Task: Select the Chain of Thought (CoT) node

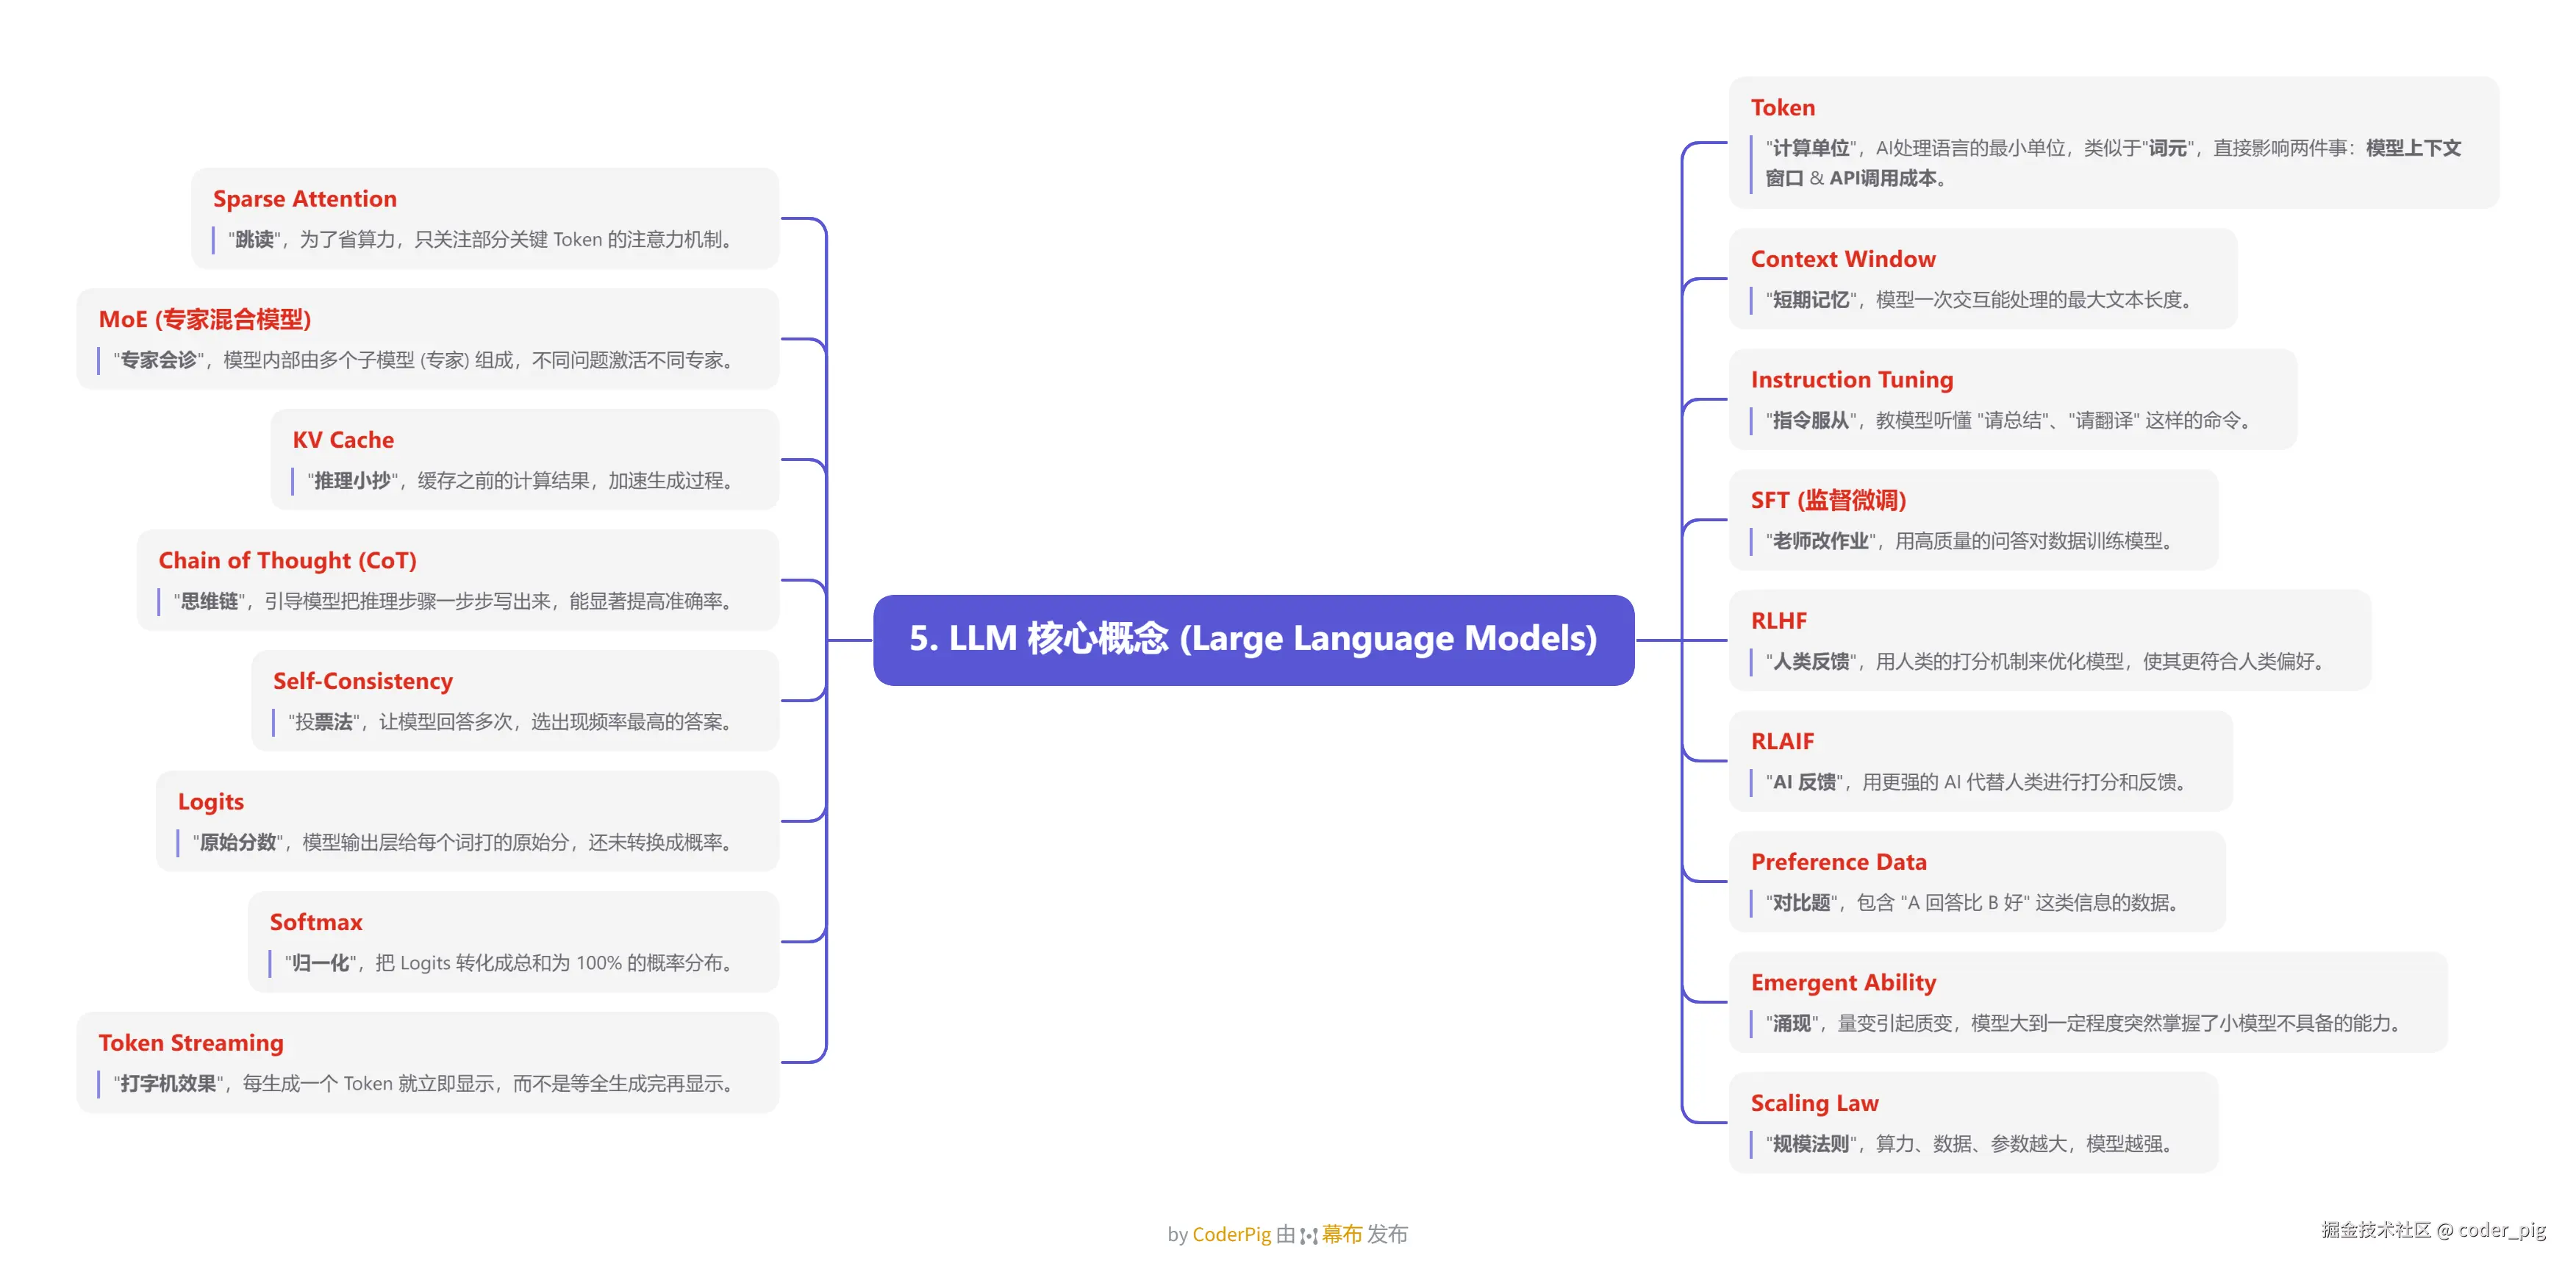Action: [x=287, y=561]
